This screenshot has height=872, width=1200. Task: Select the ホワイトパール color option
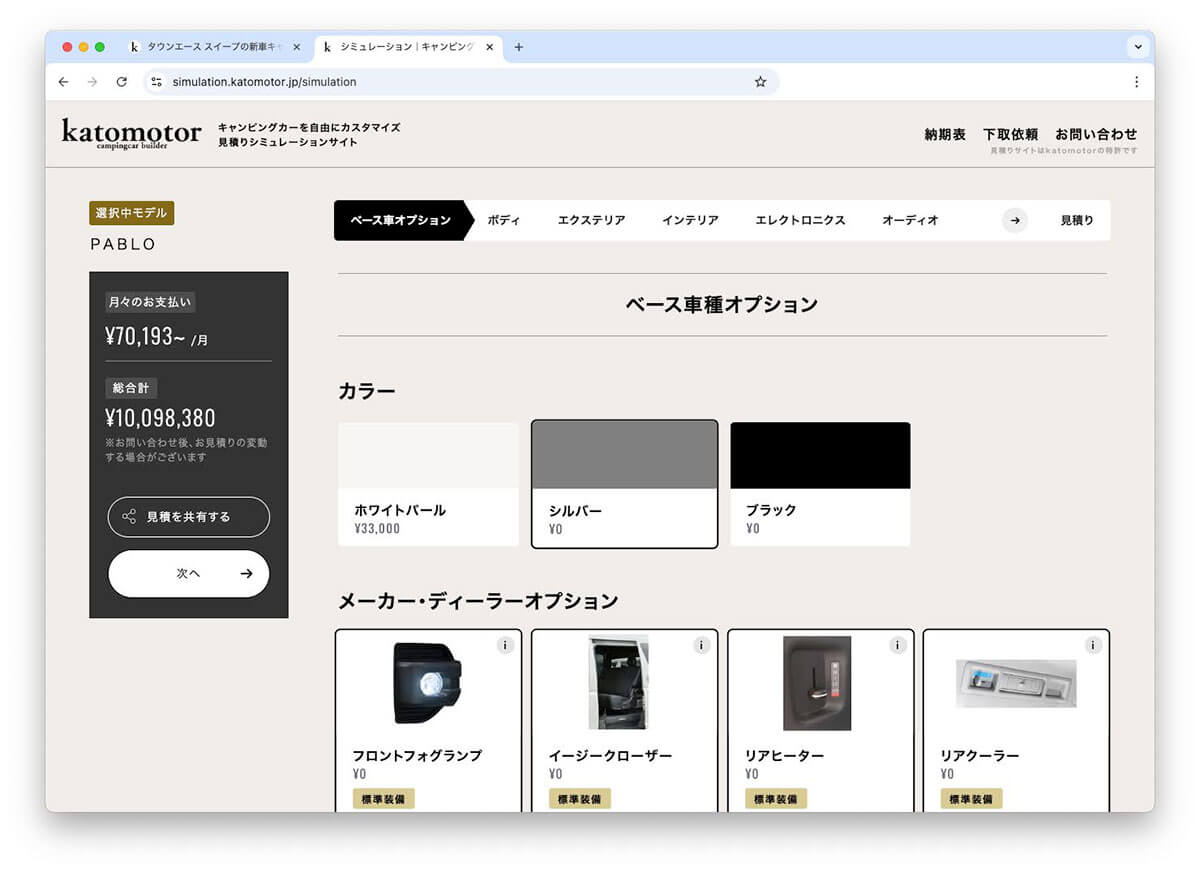[x=428, y=484]
